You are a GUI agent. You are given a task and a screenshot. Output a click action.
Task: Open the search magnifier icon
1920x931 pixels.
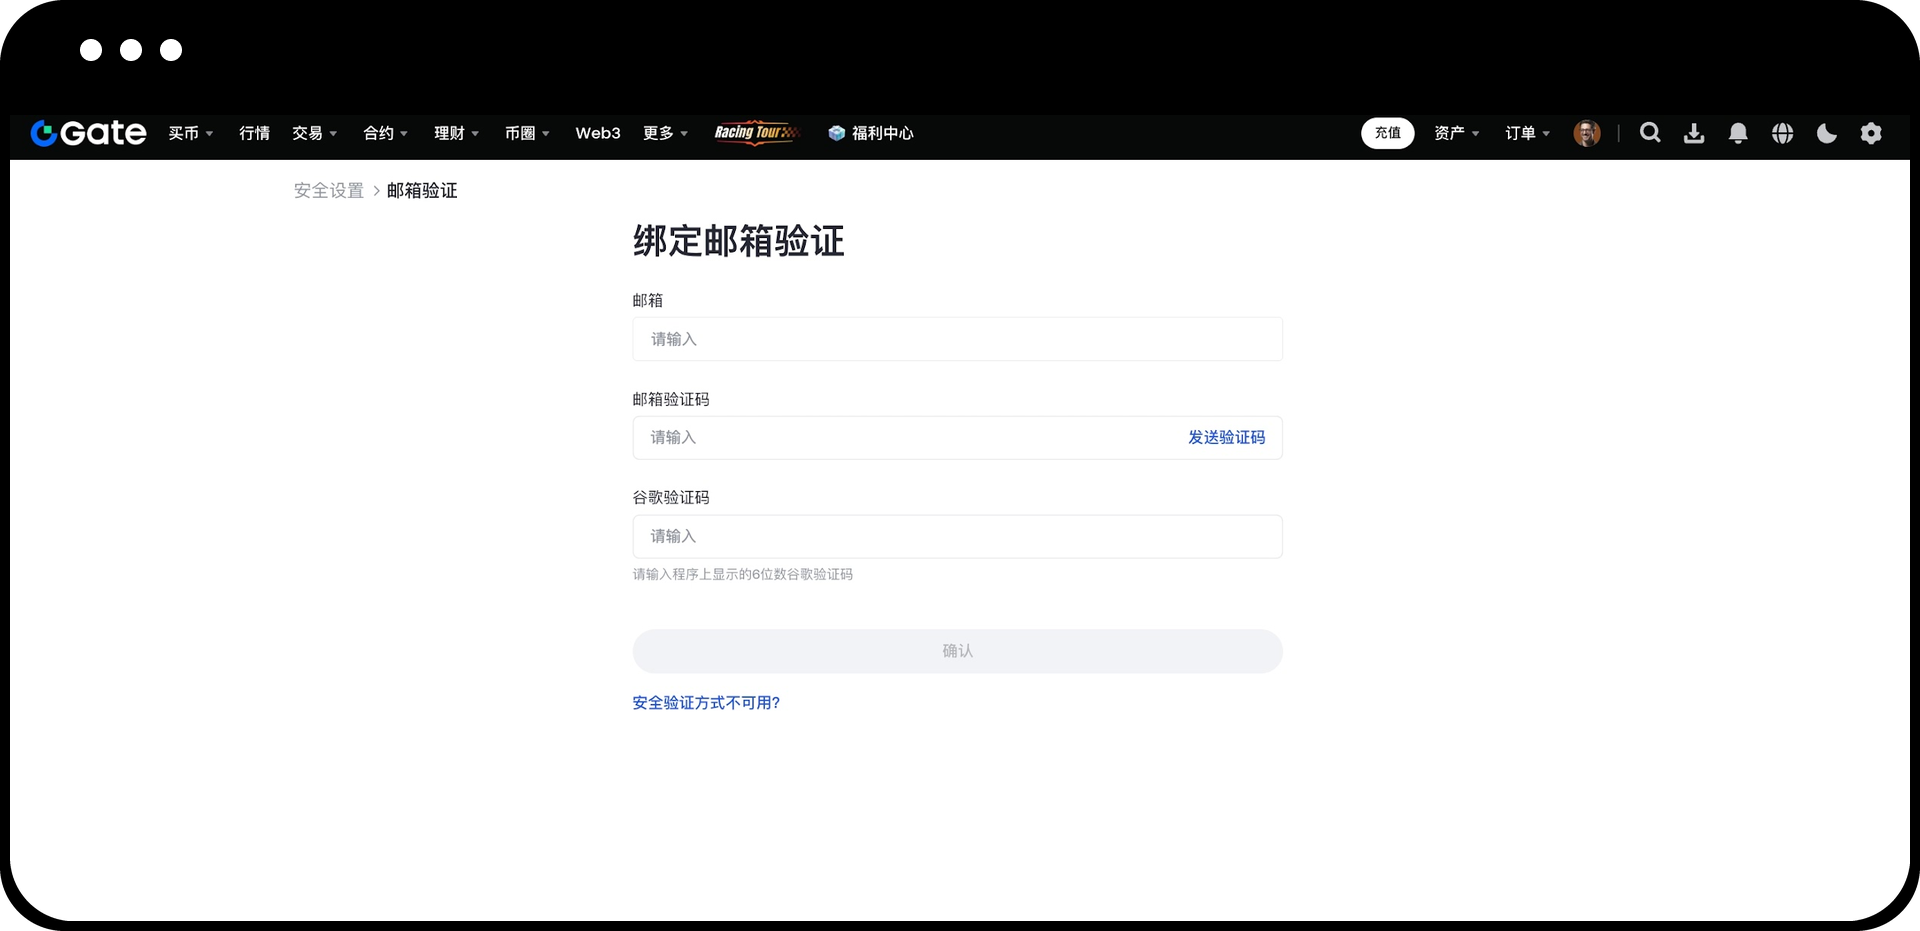pos(1650,133)
